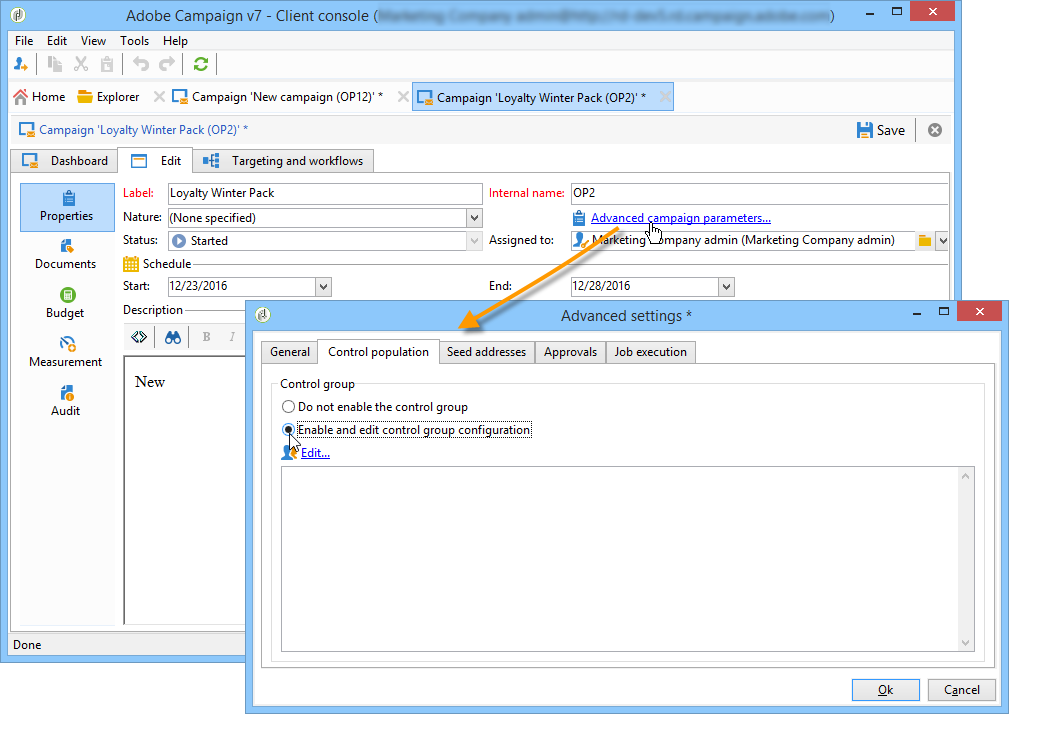
Task: Select 'Enable and edit control group configuration'
Action: (407, 430)
